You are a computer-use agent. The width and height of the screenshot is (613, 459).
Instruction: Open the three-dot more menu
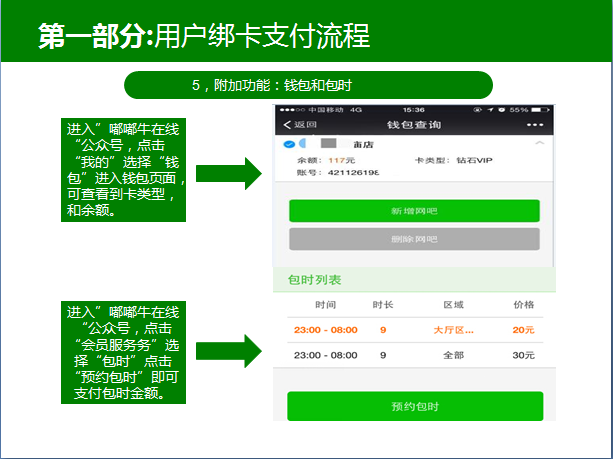coord(534,125)
